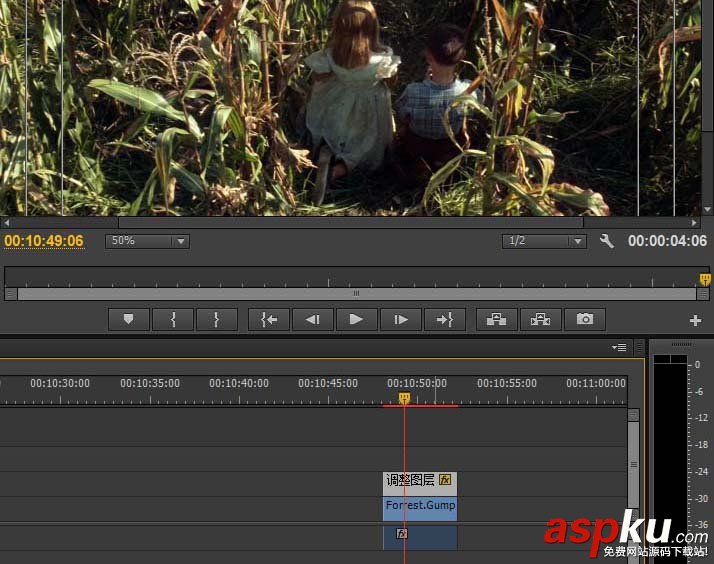The height and width of the screenshot is (564, 714).
Task: Click the timeline vertical scrollbar handle
Action: pyautogui.click(x=633, y=465)
